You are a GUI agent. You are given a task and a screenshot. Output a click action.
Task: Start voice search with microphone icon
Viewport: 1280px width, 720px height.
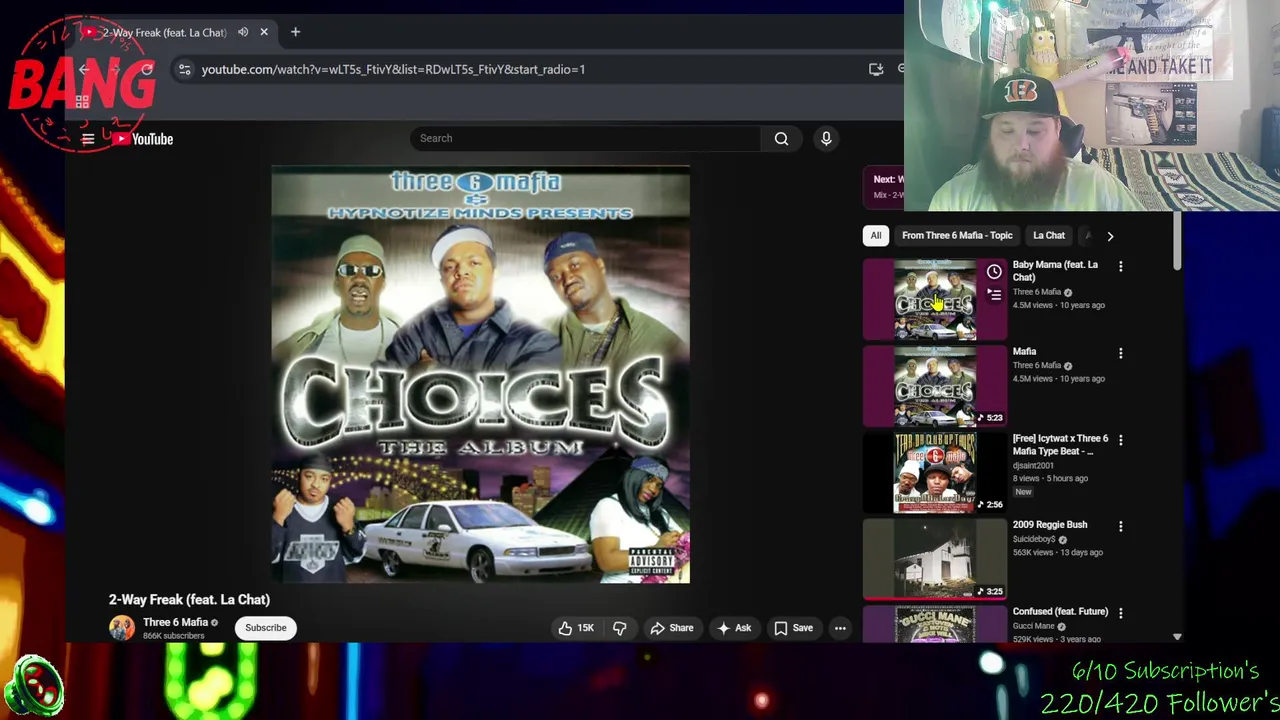coord(826,138)
